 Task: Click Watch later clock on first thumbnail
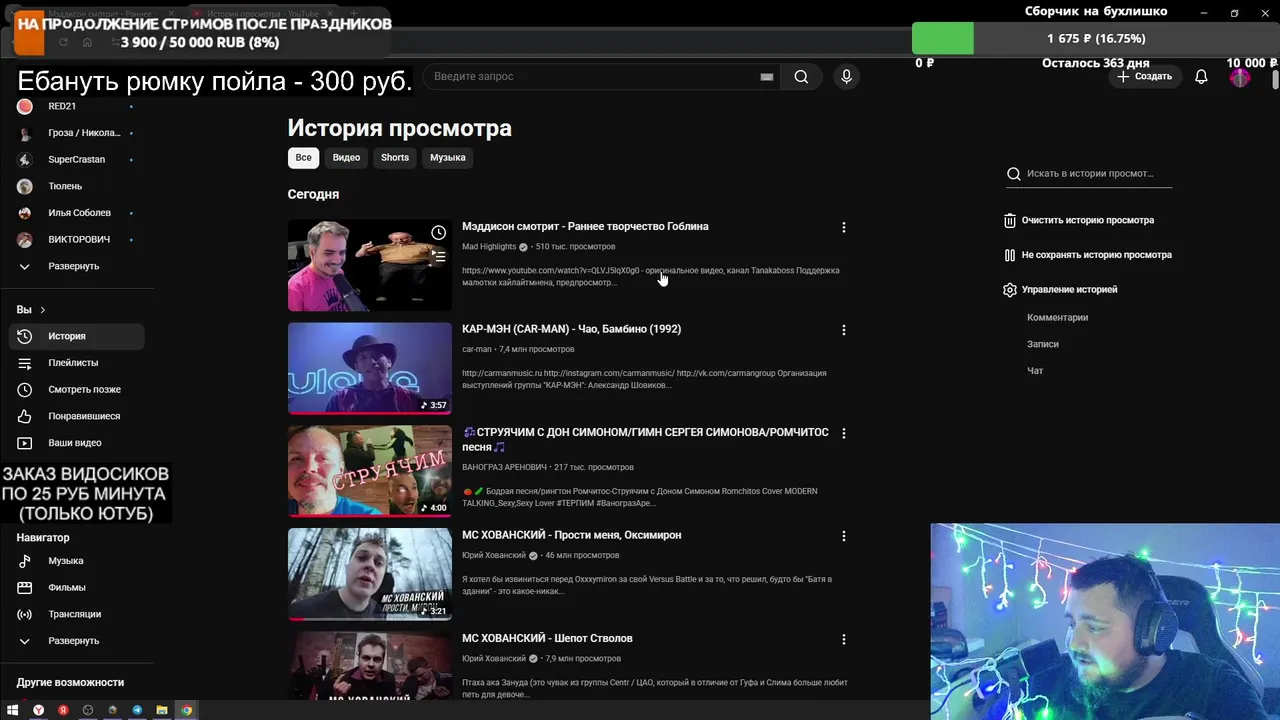tap(438, 233)
